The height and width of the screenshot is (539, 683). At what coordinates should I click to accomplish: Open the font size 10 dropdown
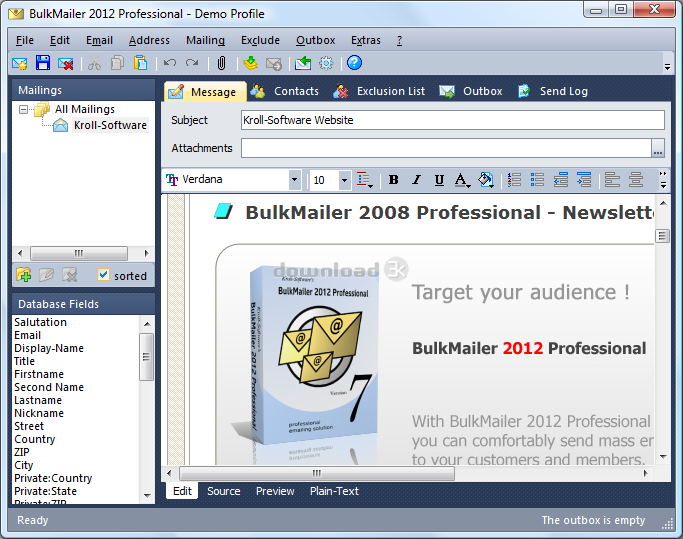click(x=345, y=180)
